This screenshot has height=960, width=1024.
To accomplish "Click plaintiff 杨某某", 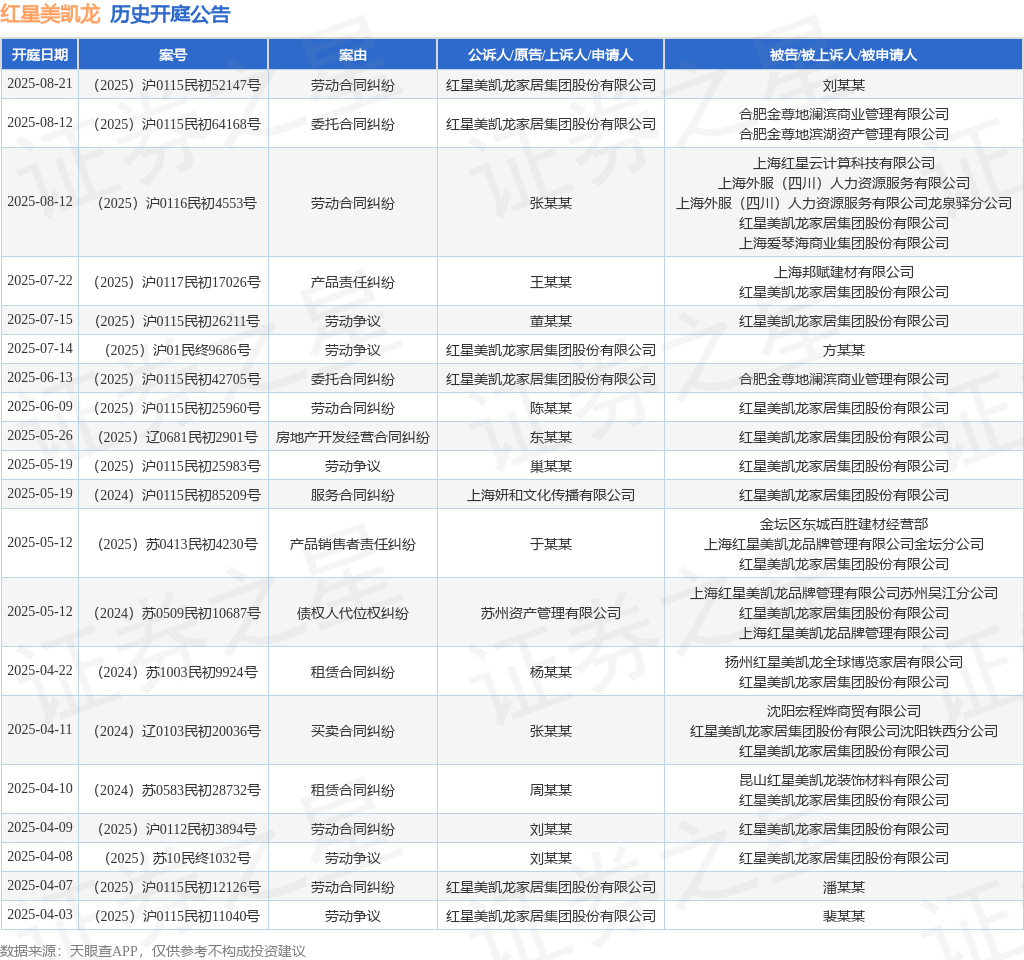I will coord(551,672).
